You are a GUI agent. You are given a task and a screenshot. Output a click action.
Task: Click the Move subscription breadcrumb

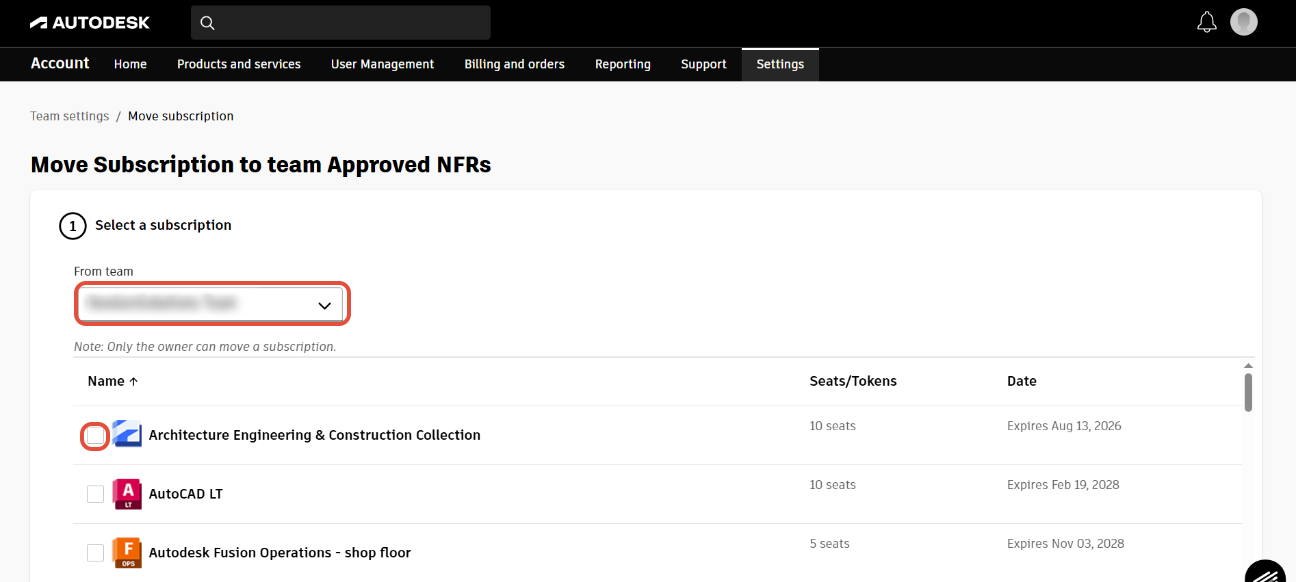tap(181, 116)
